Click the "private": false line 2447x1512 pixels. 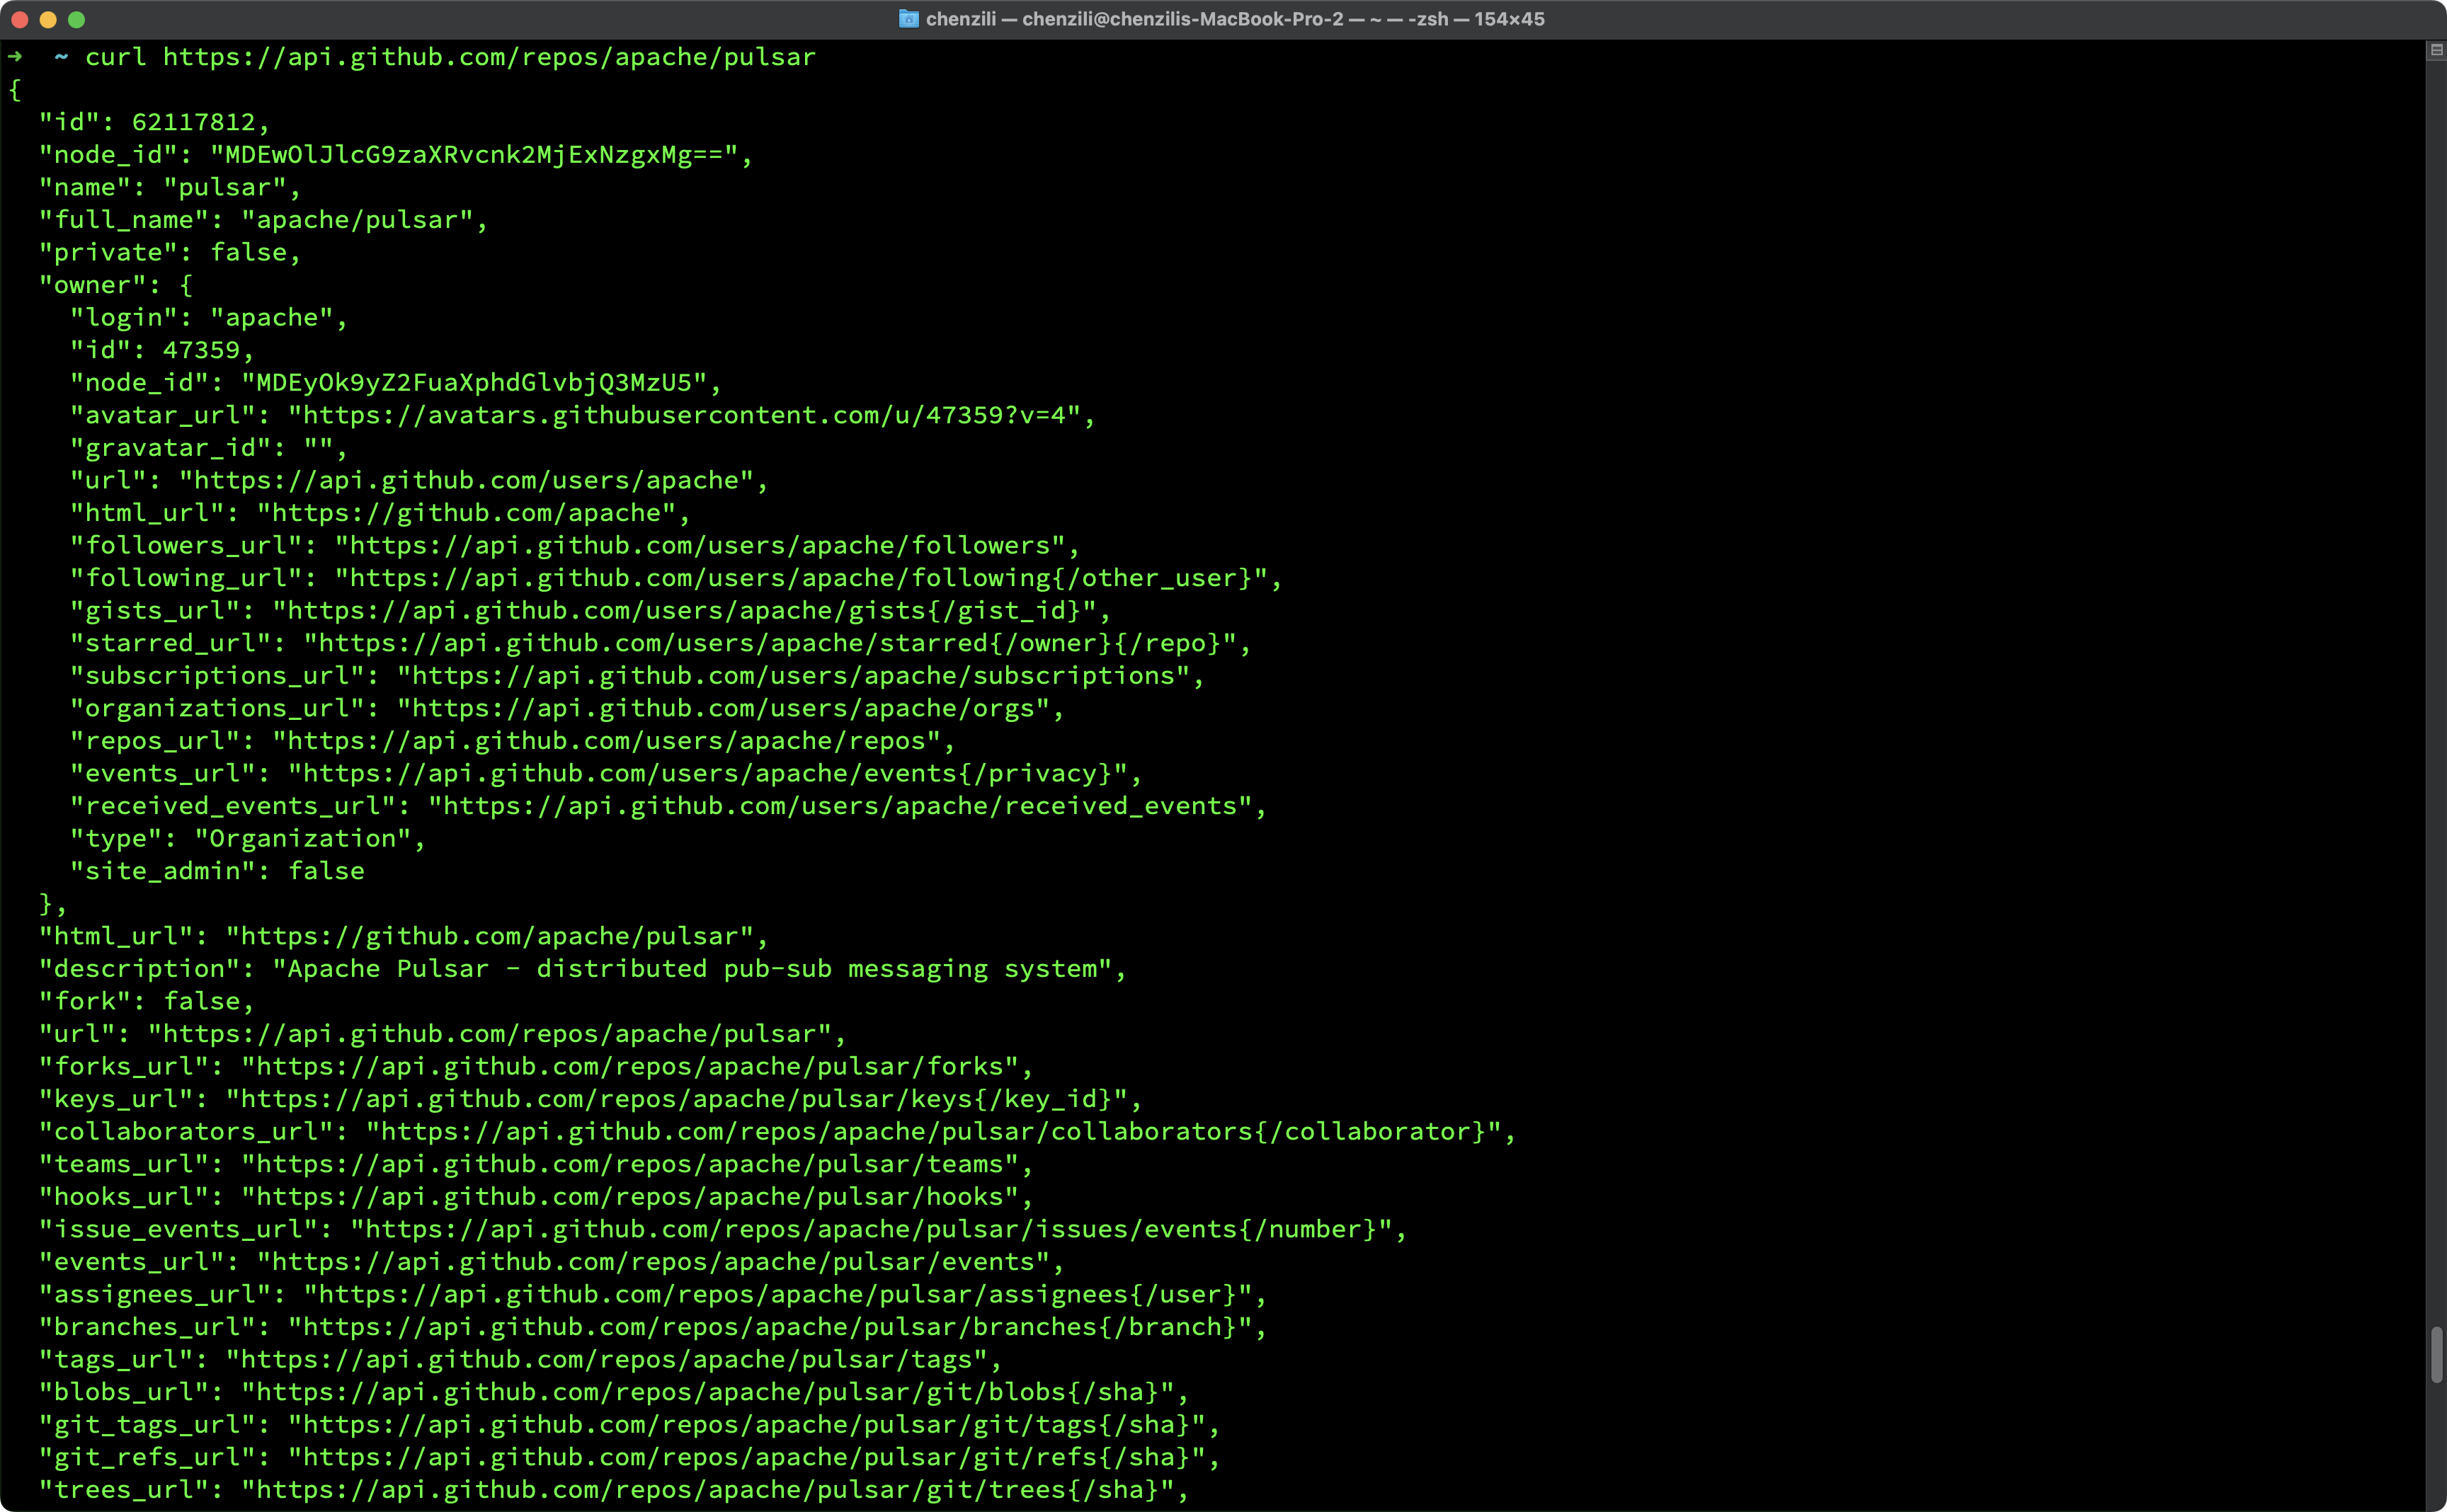[170, 252]
